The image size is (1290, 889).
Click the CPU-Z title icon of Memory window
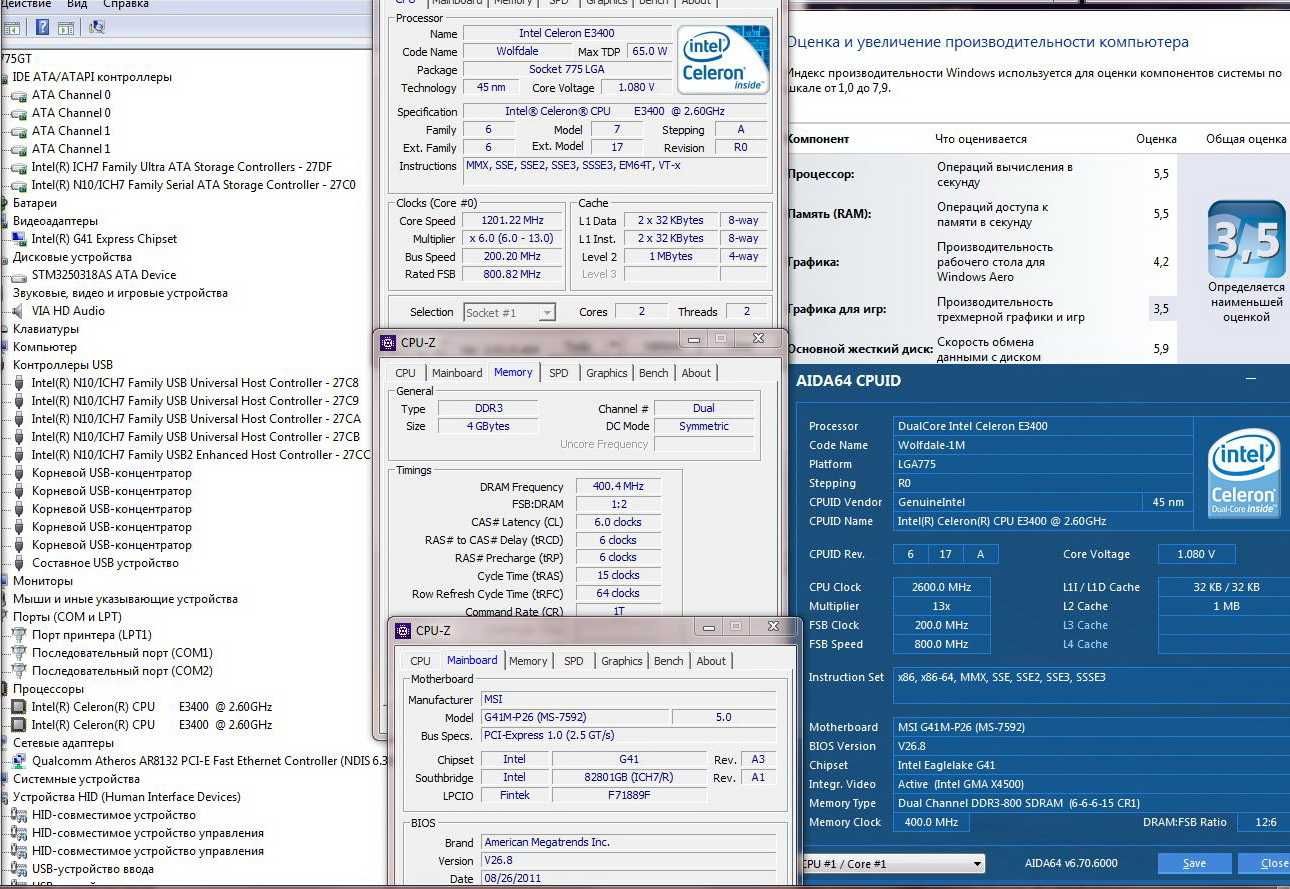(388, 343)
